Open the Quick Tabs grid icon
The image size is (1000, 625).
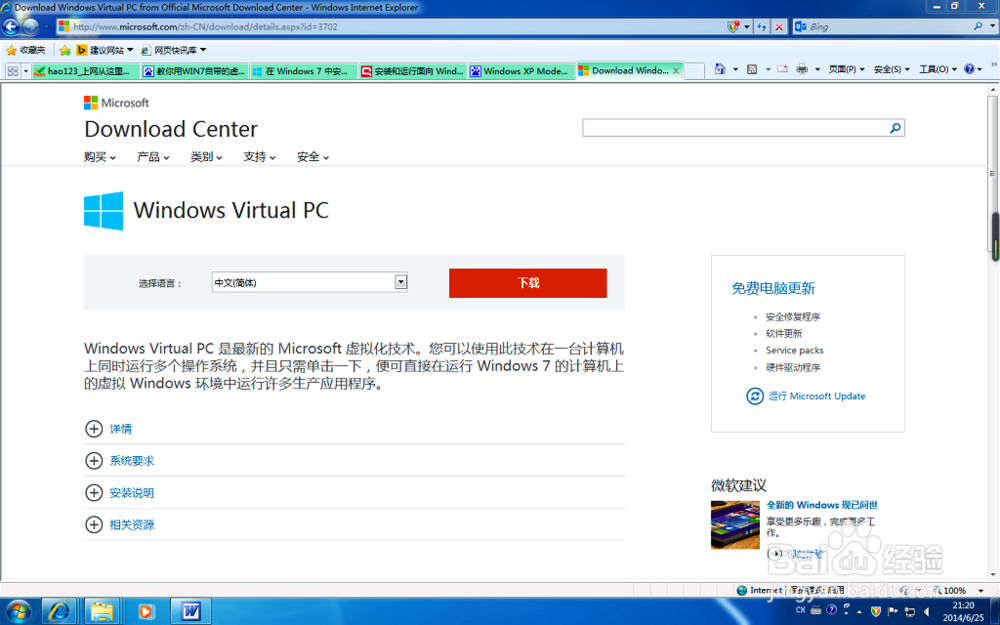pos(13,71)
